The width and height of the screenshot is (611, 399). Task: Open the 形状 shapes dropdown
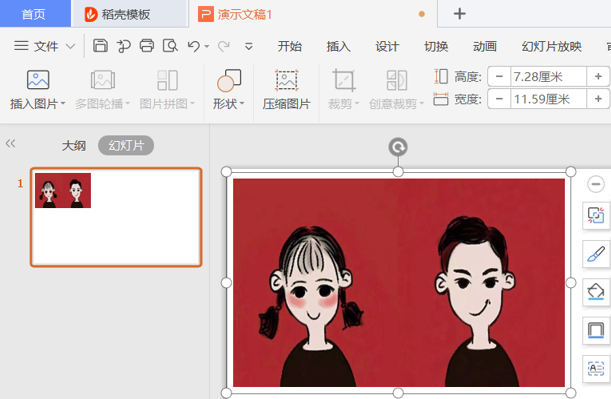[242, 104]
